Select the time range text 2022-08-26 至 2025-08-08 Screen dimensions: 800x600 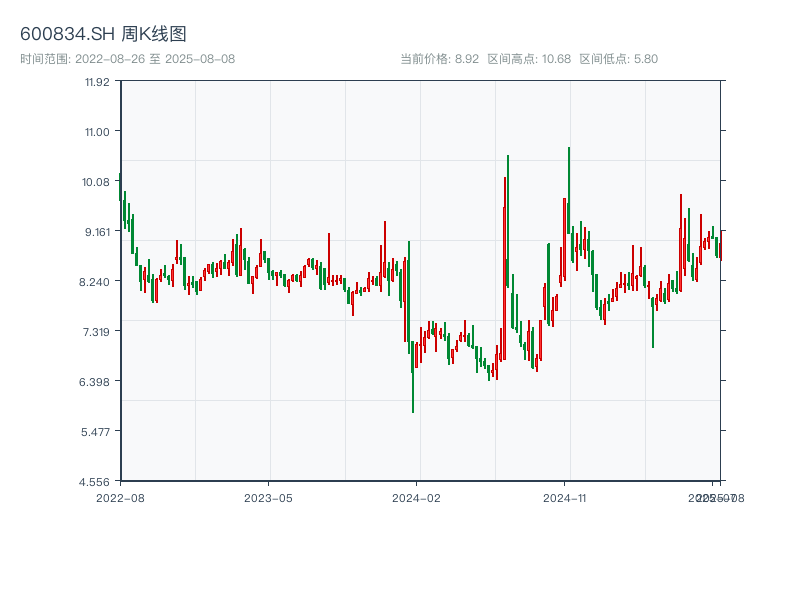pos(155,59)
